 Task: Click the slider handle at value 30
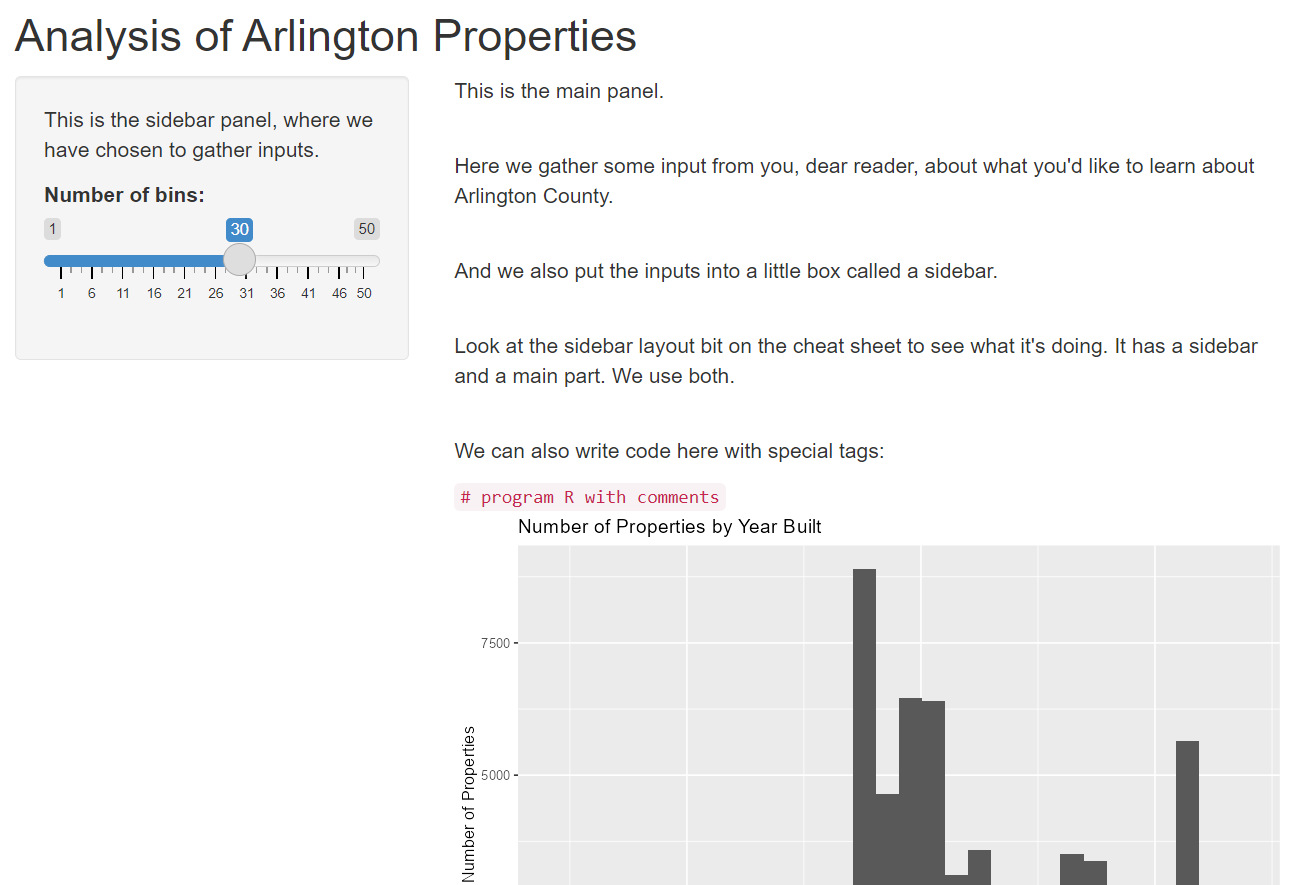[239, 260]
